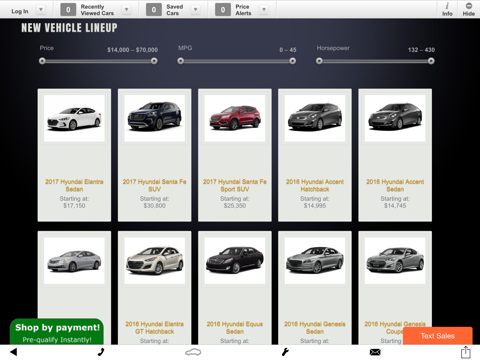Click Genesis Coupe car thumbnail

[x=395, y=261]
